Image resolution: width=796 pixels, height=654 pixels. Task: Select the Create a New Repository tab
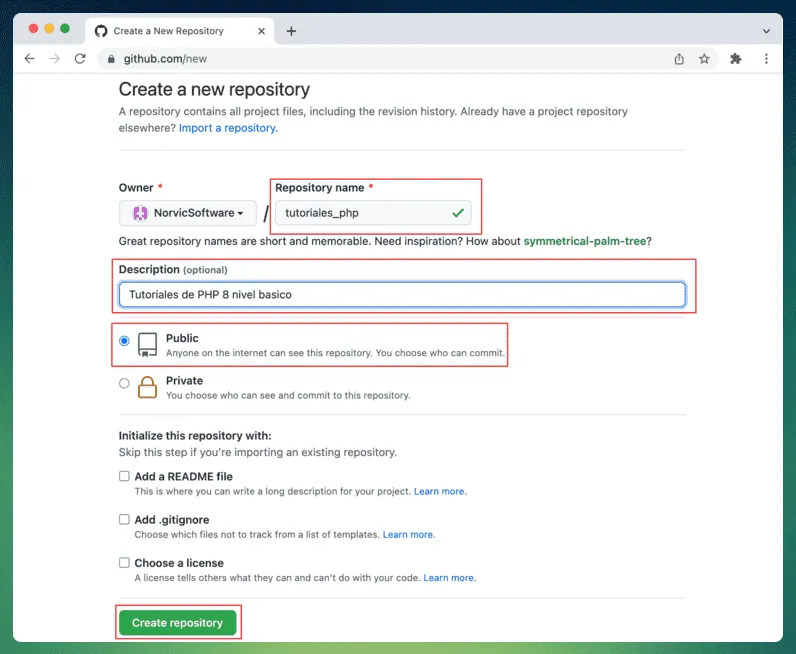[180, 31]
